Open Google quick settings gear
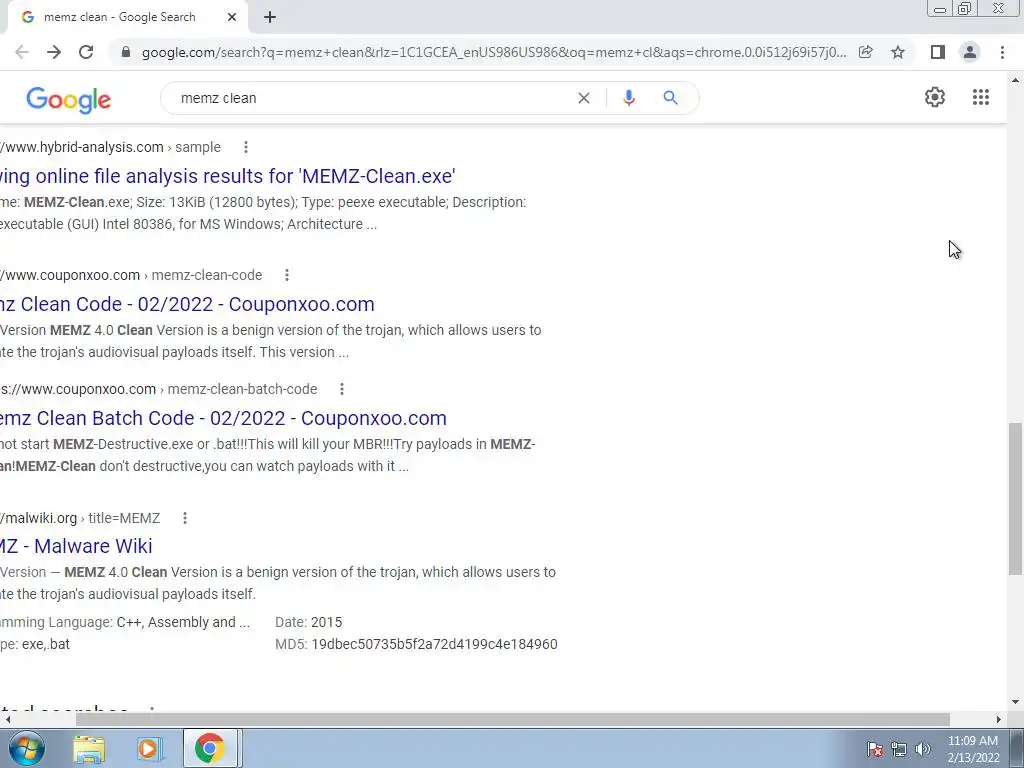 pos(935,97)
